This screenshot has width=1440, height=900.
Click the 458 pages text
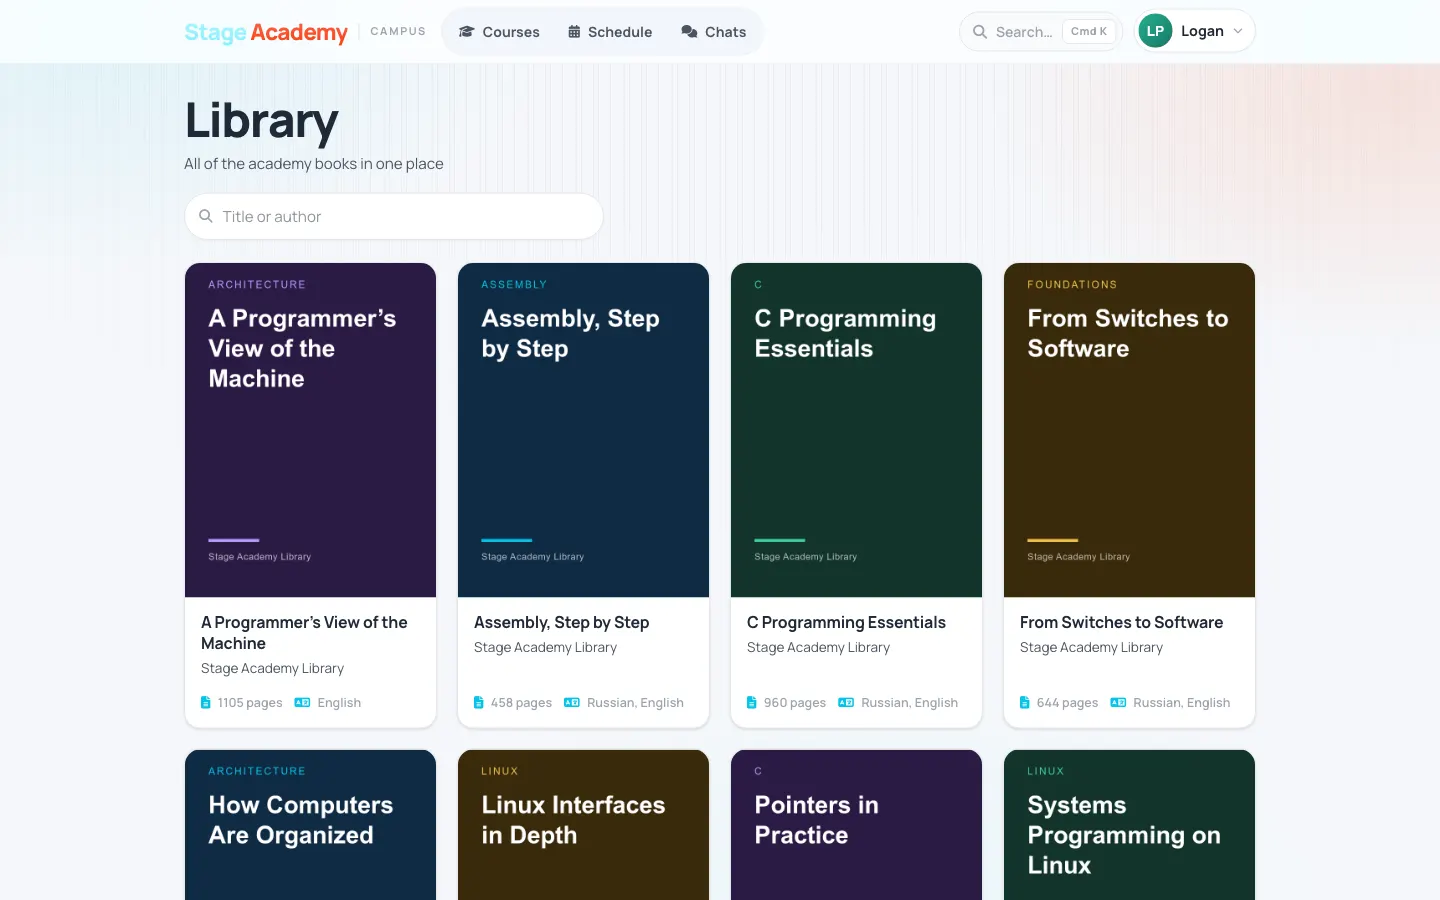pos(521,703)
